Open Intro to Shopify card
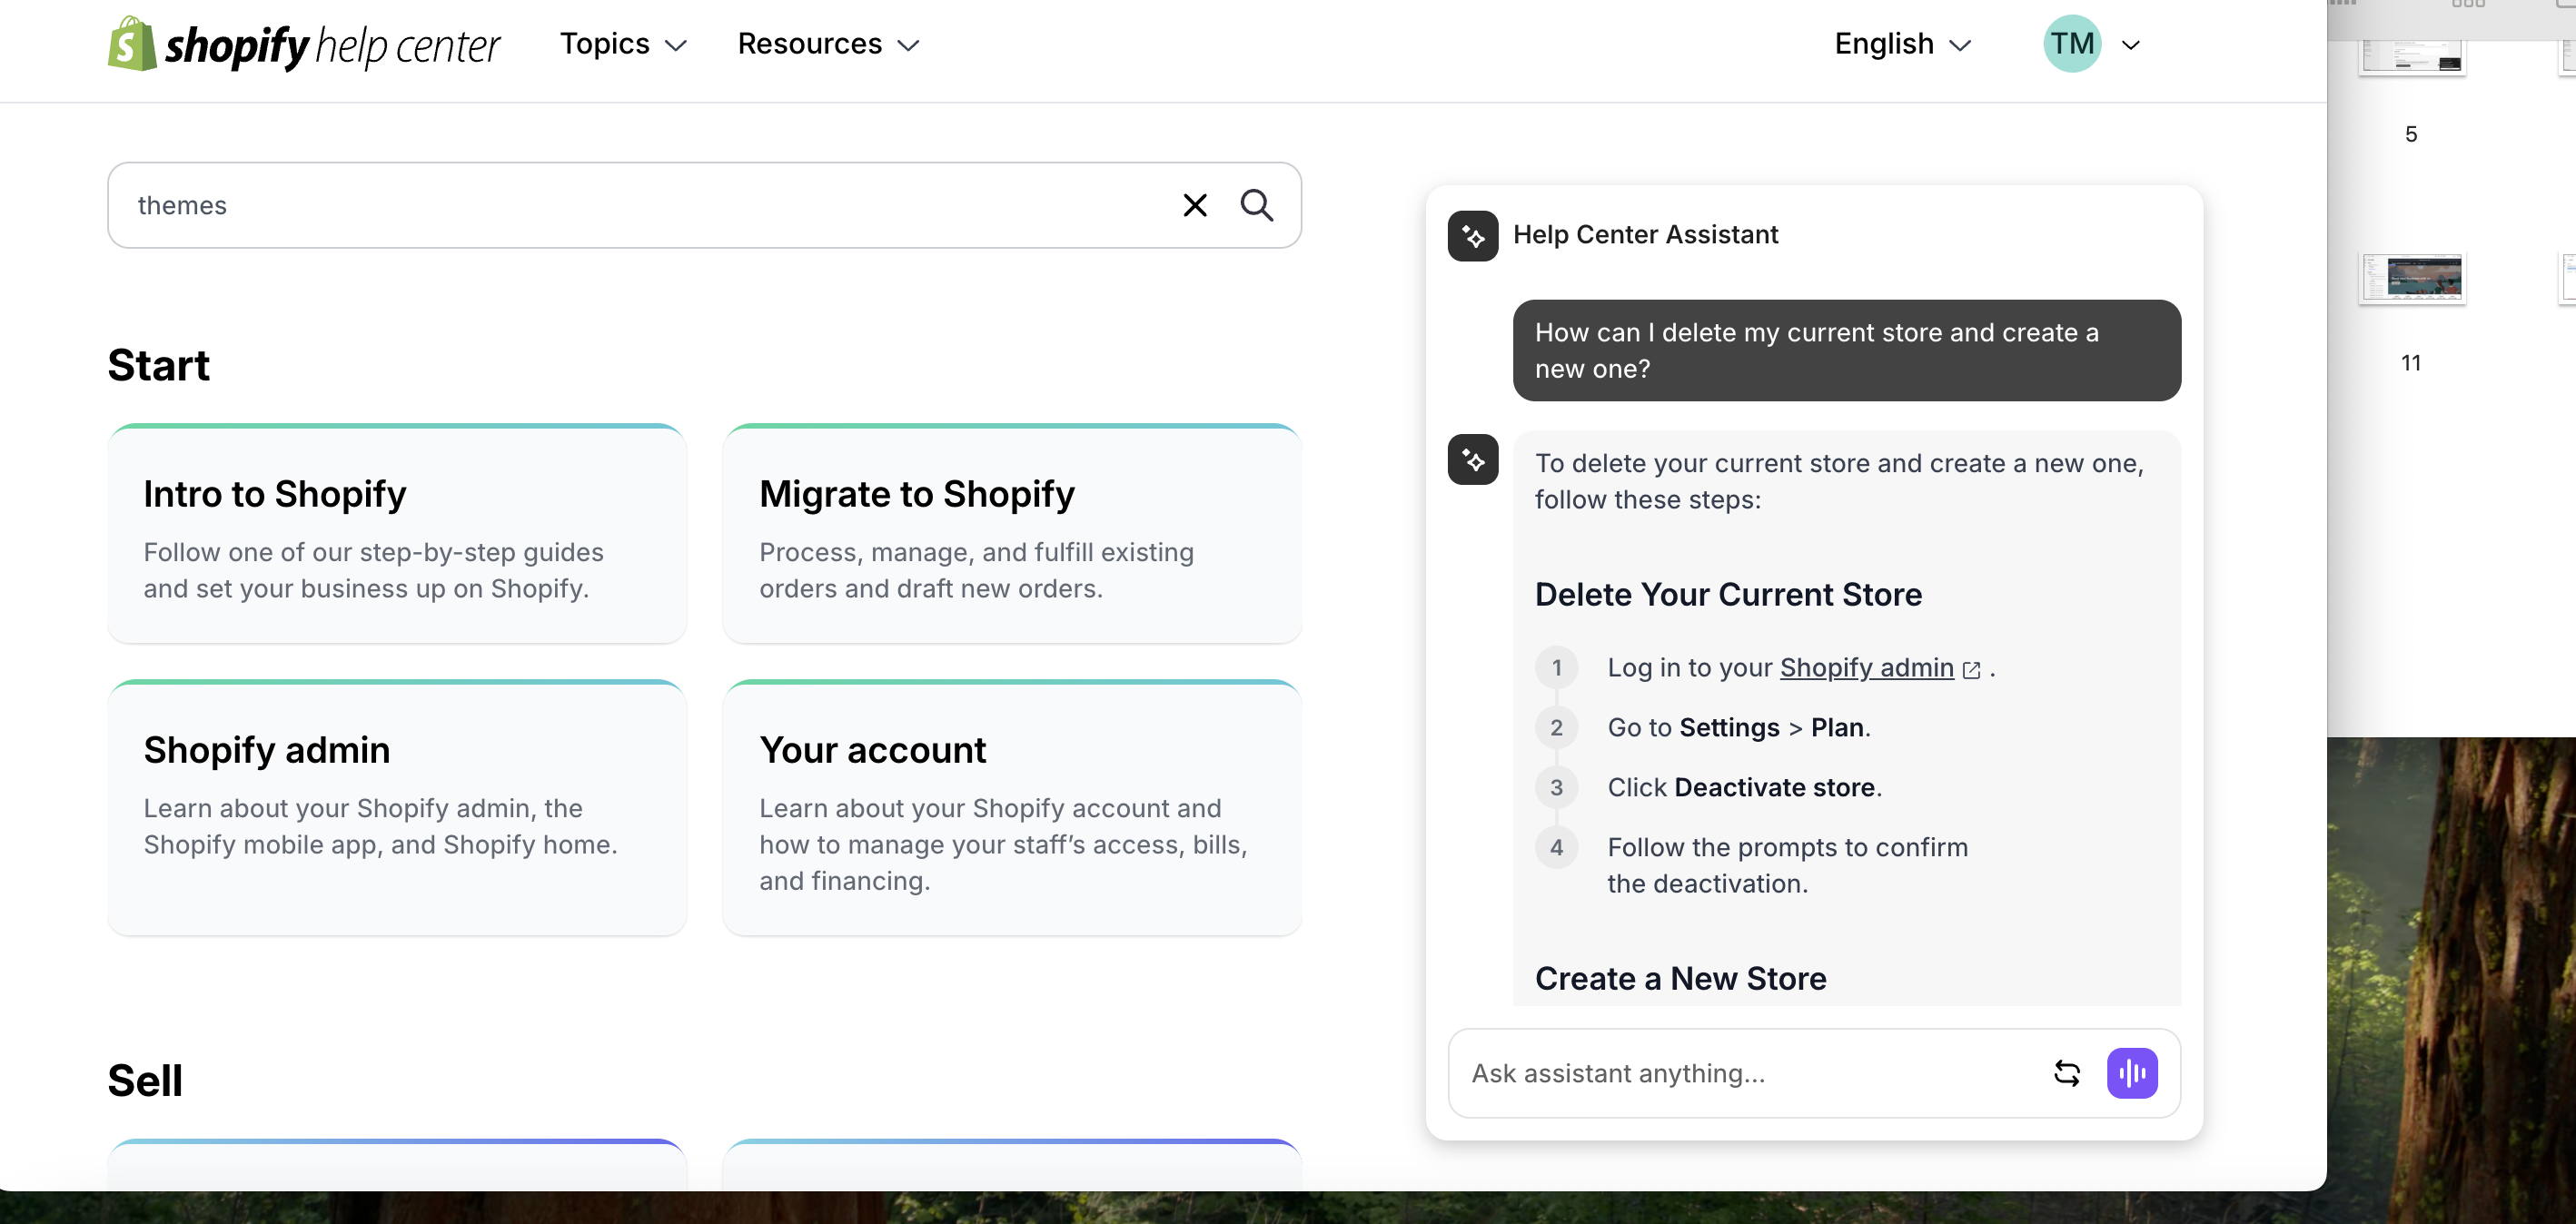Image resolution: width=2576 pixels, height=1224 pixels. (397, 534)
